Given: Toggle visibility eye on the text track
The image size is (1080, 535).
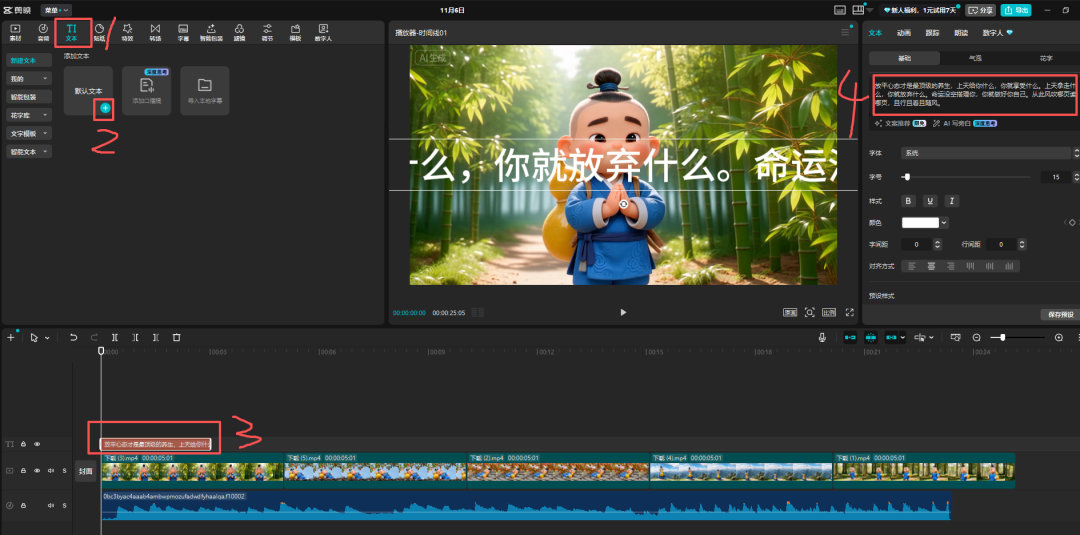Looking at the screenshot, I should pos(37,444).
